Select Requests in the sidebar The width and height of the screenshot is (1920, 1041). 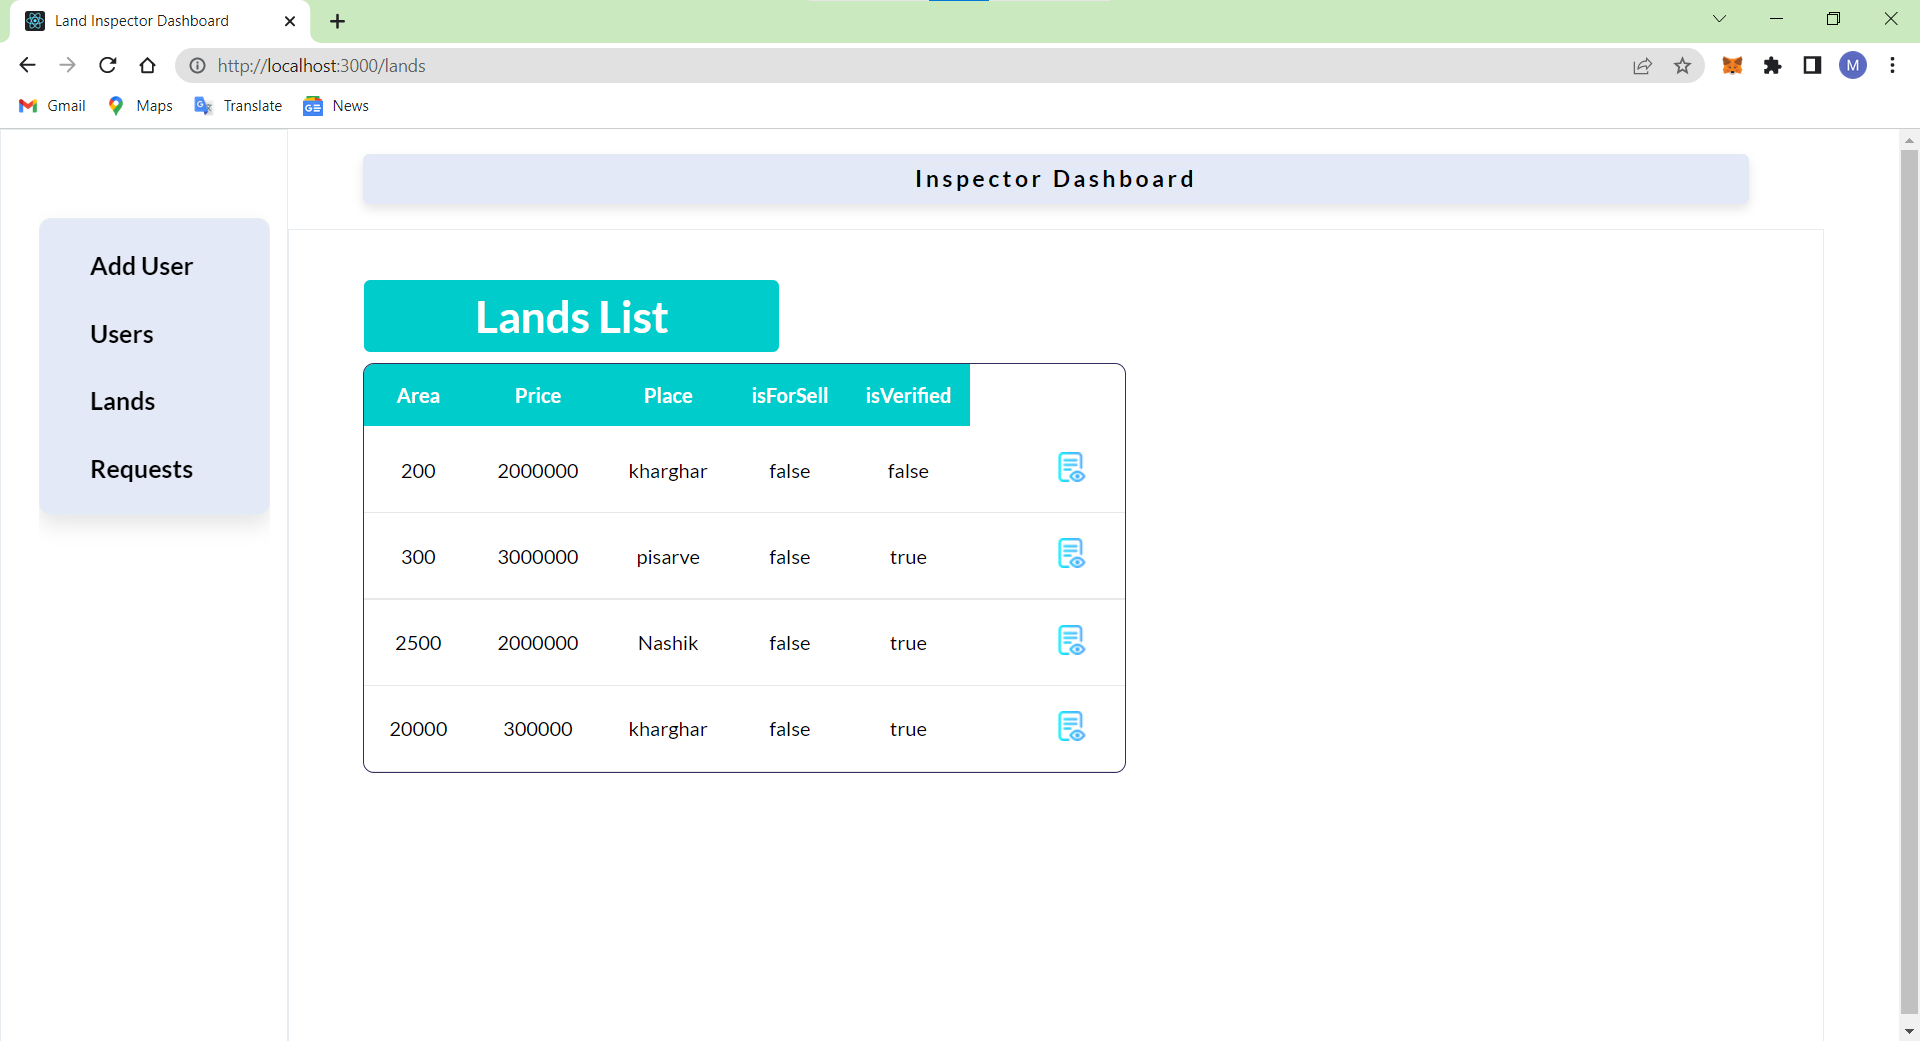pos(141,468)
